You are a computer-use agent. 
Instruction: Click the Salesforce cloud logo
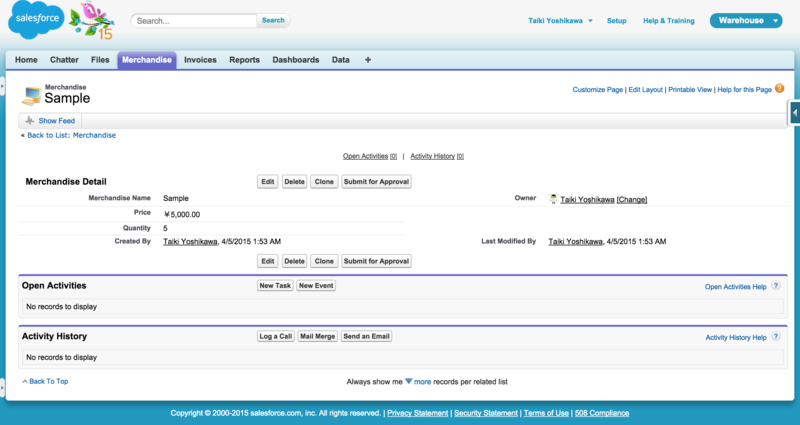click(36, 19)
